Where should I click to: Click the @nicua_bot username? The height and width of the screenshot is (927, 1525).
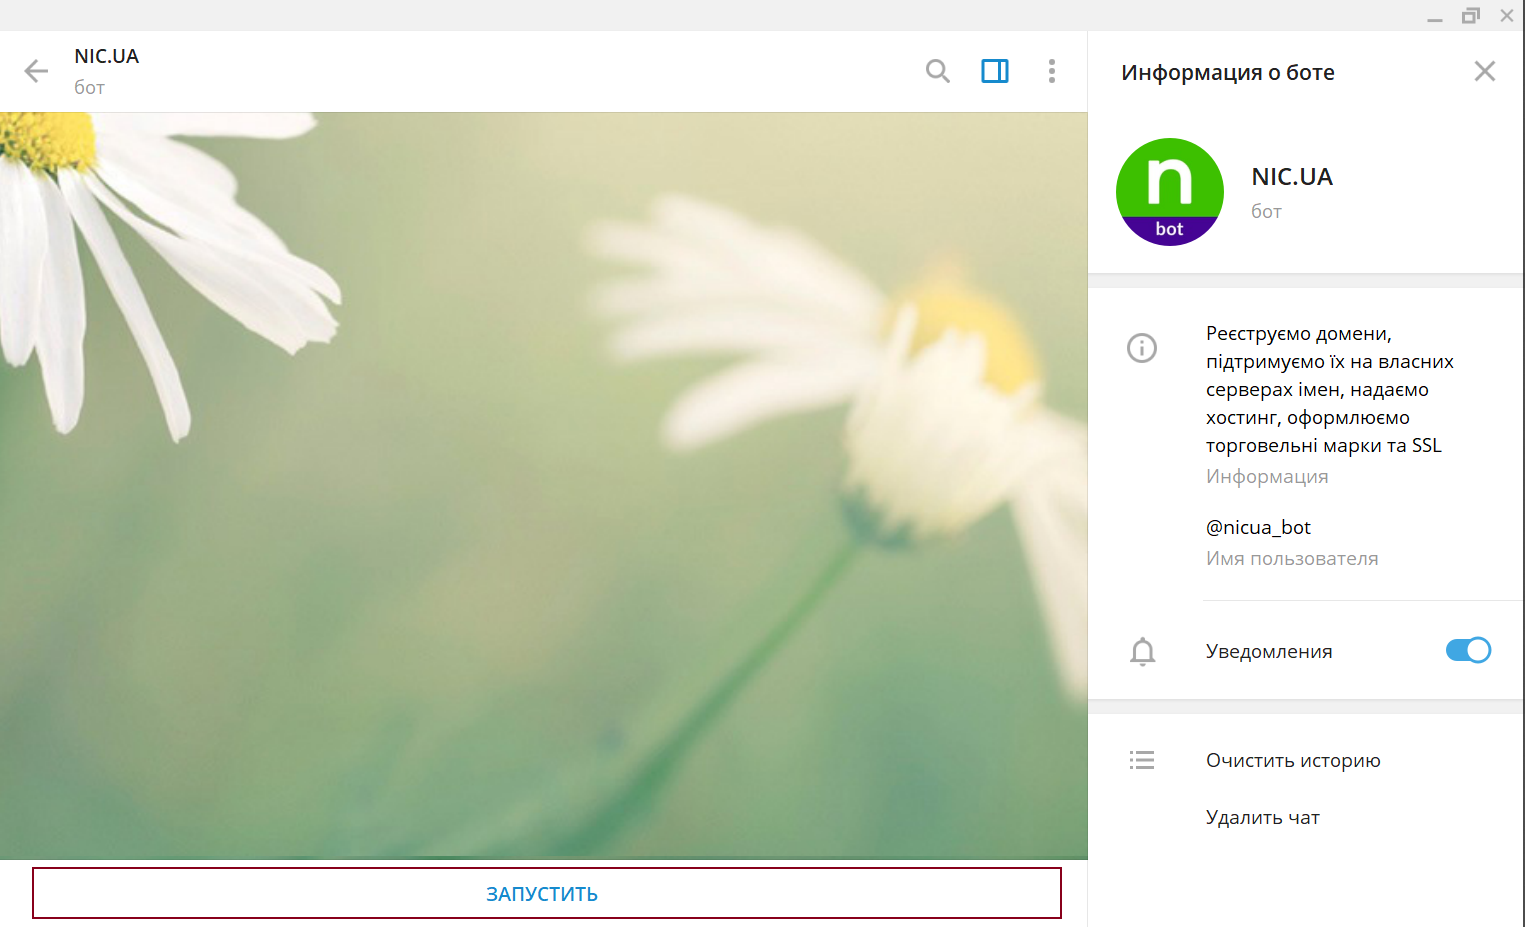[1258, 527]
